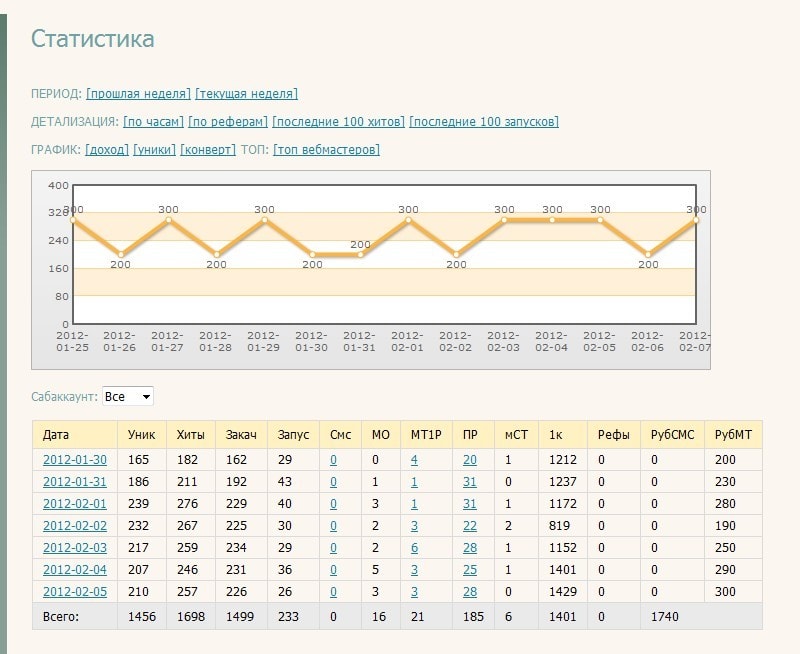Click МТ1Р value 6 in 2012-02-03 row
The width and height of the screenshot is (800, 654).
[x=414, y=548]
